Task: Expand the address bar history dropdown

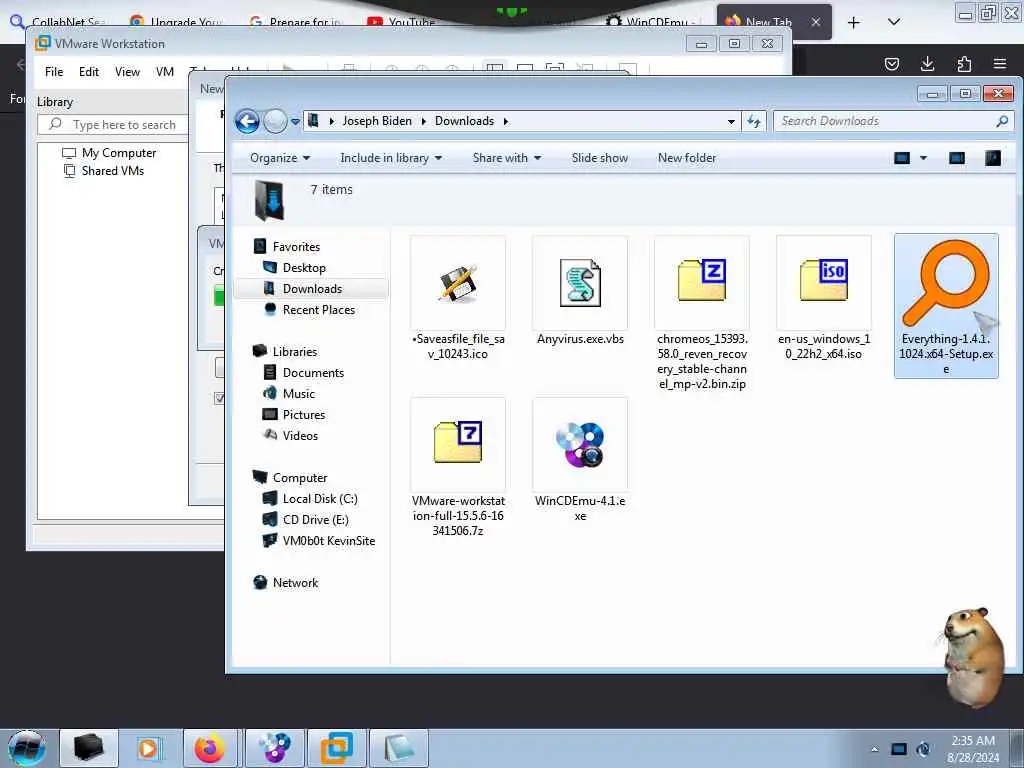Action: coord(731,121)
